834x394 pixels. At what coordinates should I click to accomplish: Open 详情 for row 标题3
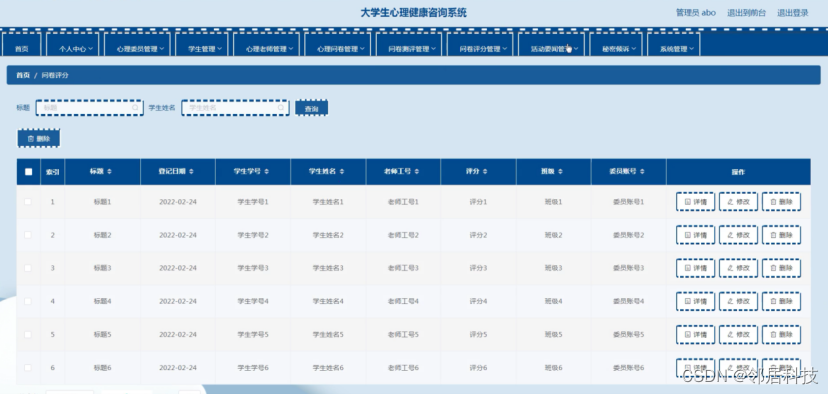[x=695, y=268]
